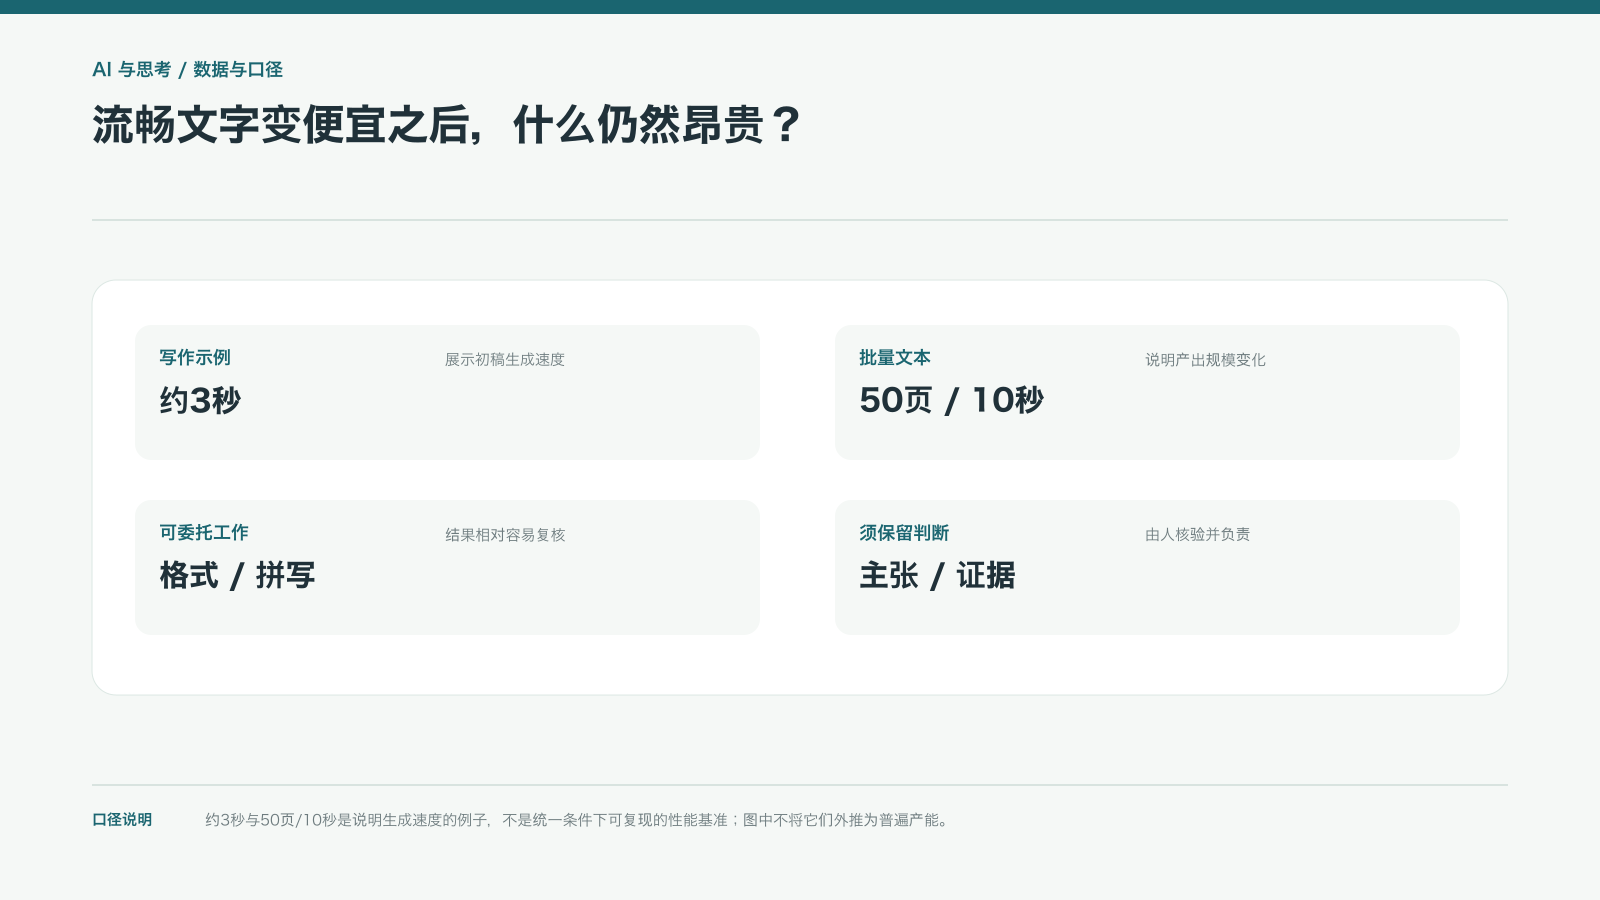
Task: Click the '须保留判断' card label
Action: [904, 533]
